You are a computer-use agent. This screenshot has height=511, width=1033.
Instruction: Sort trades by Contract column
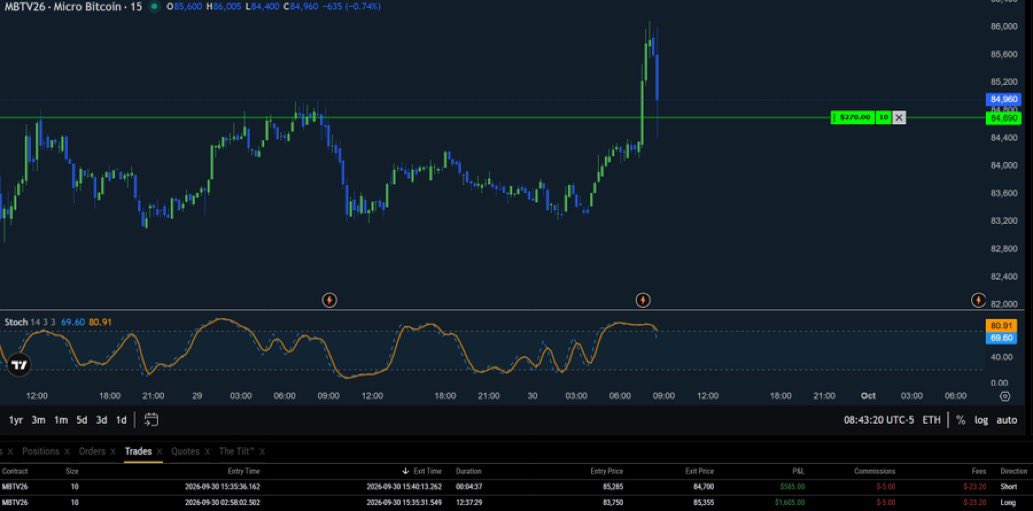(14, 471)
